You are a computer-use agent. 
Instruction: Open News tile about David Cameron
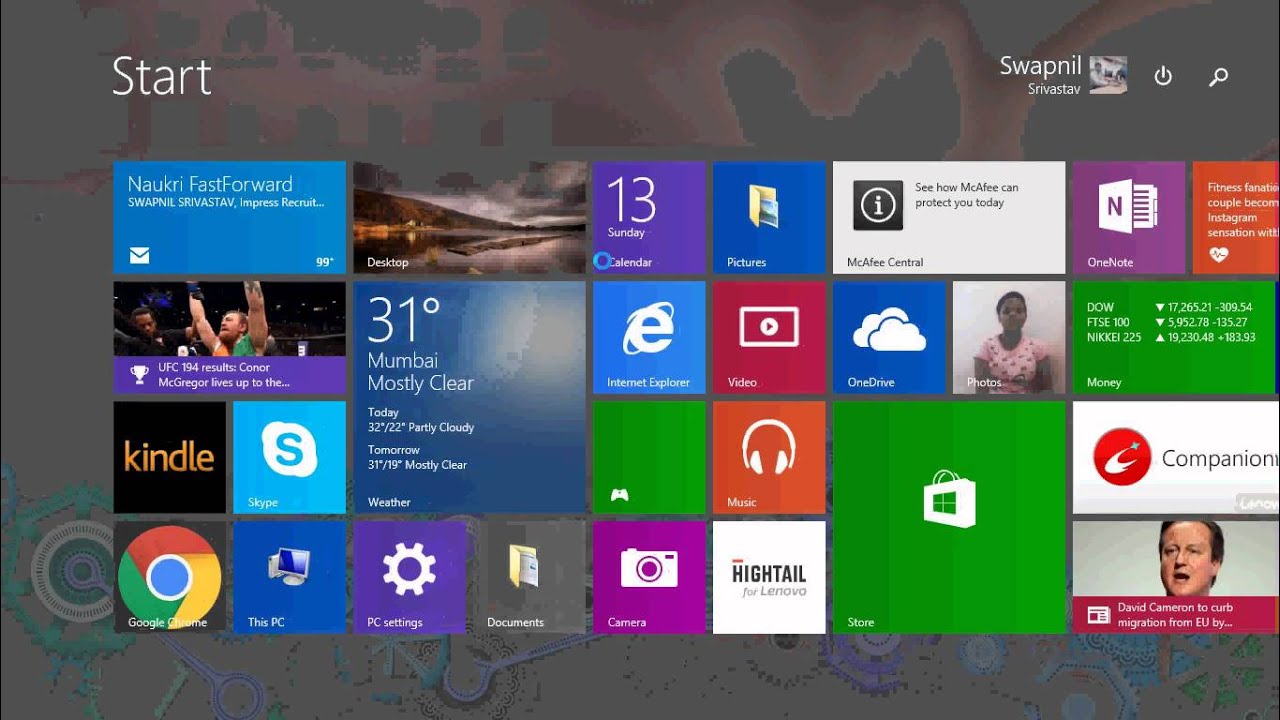coord(1176,577)
